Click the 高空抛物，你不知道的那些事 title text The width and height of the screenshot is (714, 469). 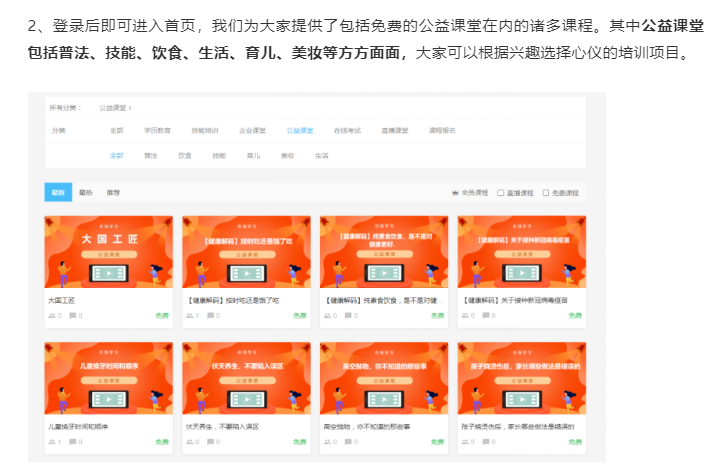[x=367, y=427]
